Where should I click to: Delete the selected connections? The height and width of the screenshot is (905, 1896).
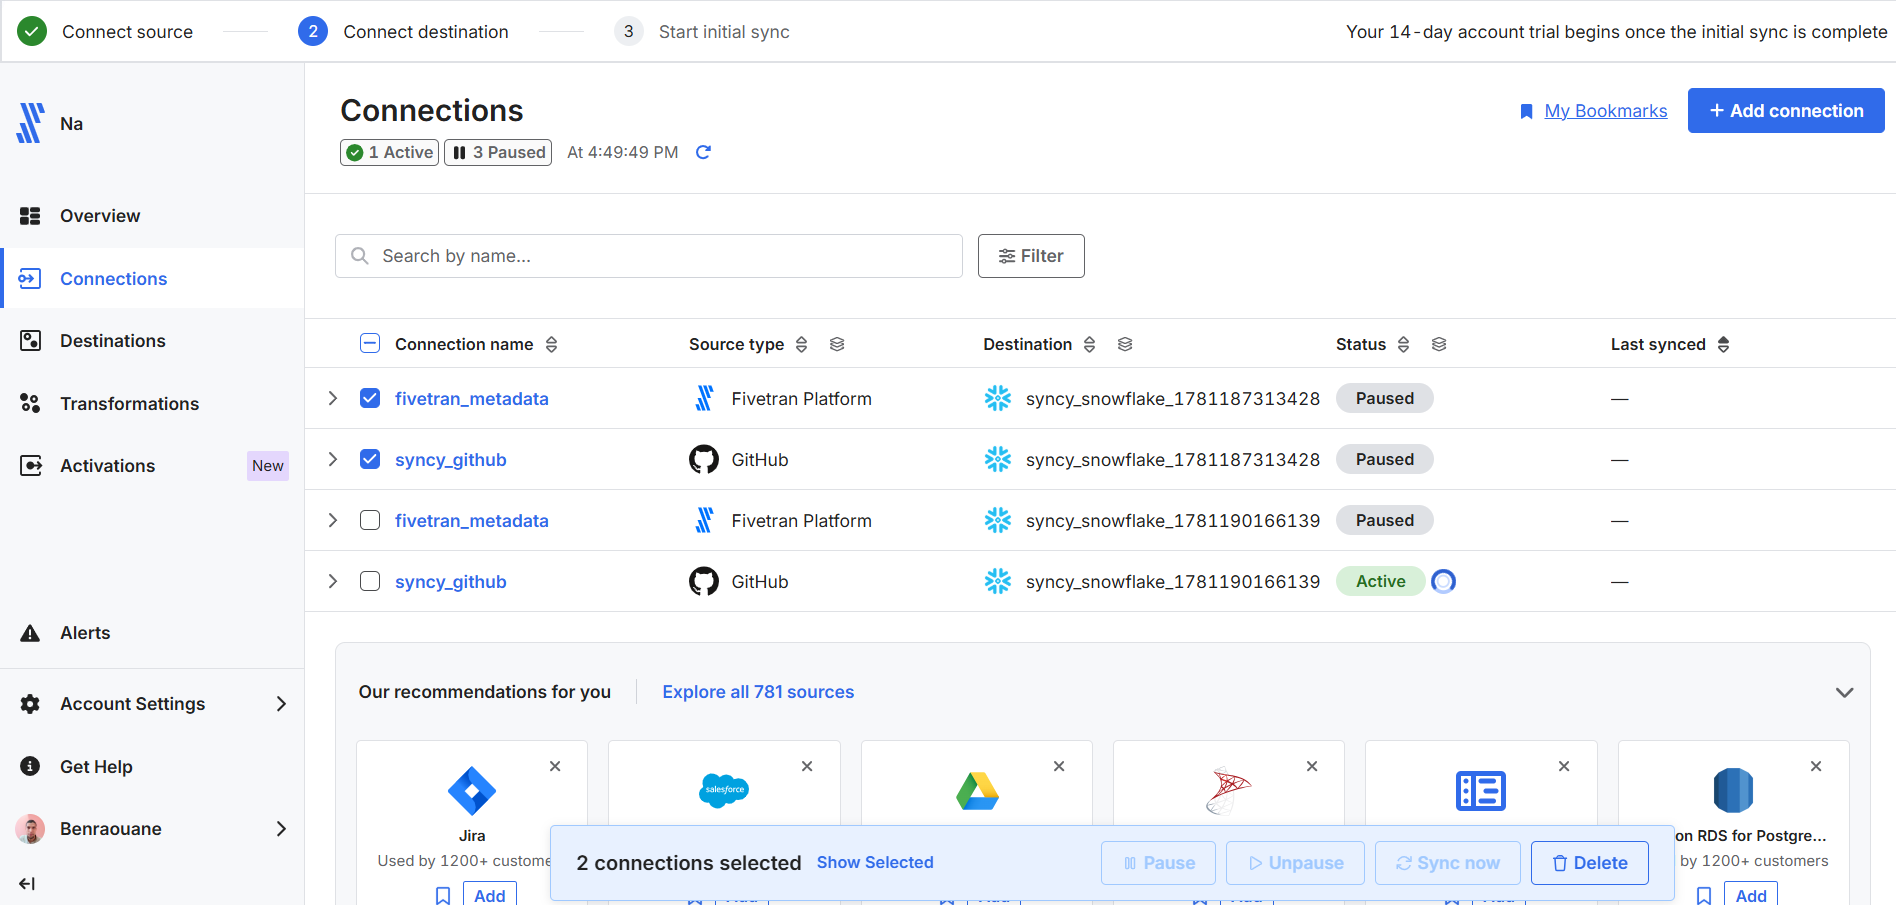1590,863
